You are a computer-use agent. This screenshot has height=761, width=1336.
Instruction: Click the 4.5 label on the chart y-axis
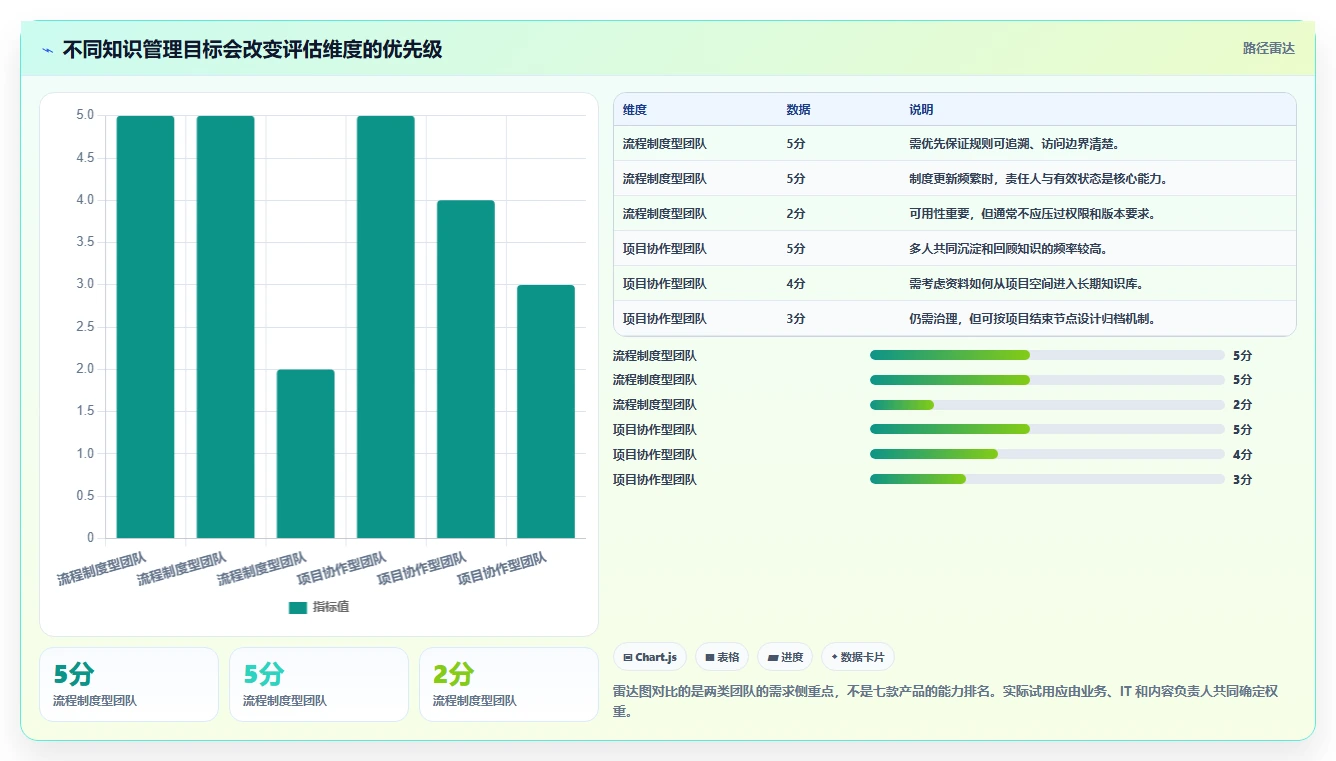point(85,158)
